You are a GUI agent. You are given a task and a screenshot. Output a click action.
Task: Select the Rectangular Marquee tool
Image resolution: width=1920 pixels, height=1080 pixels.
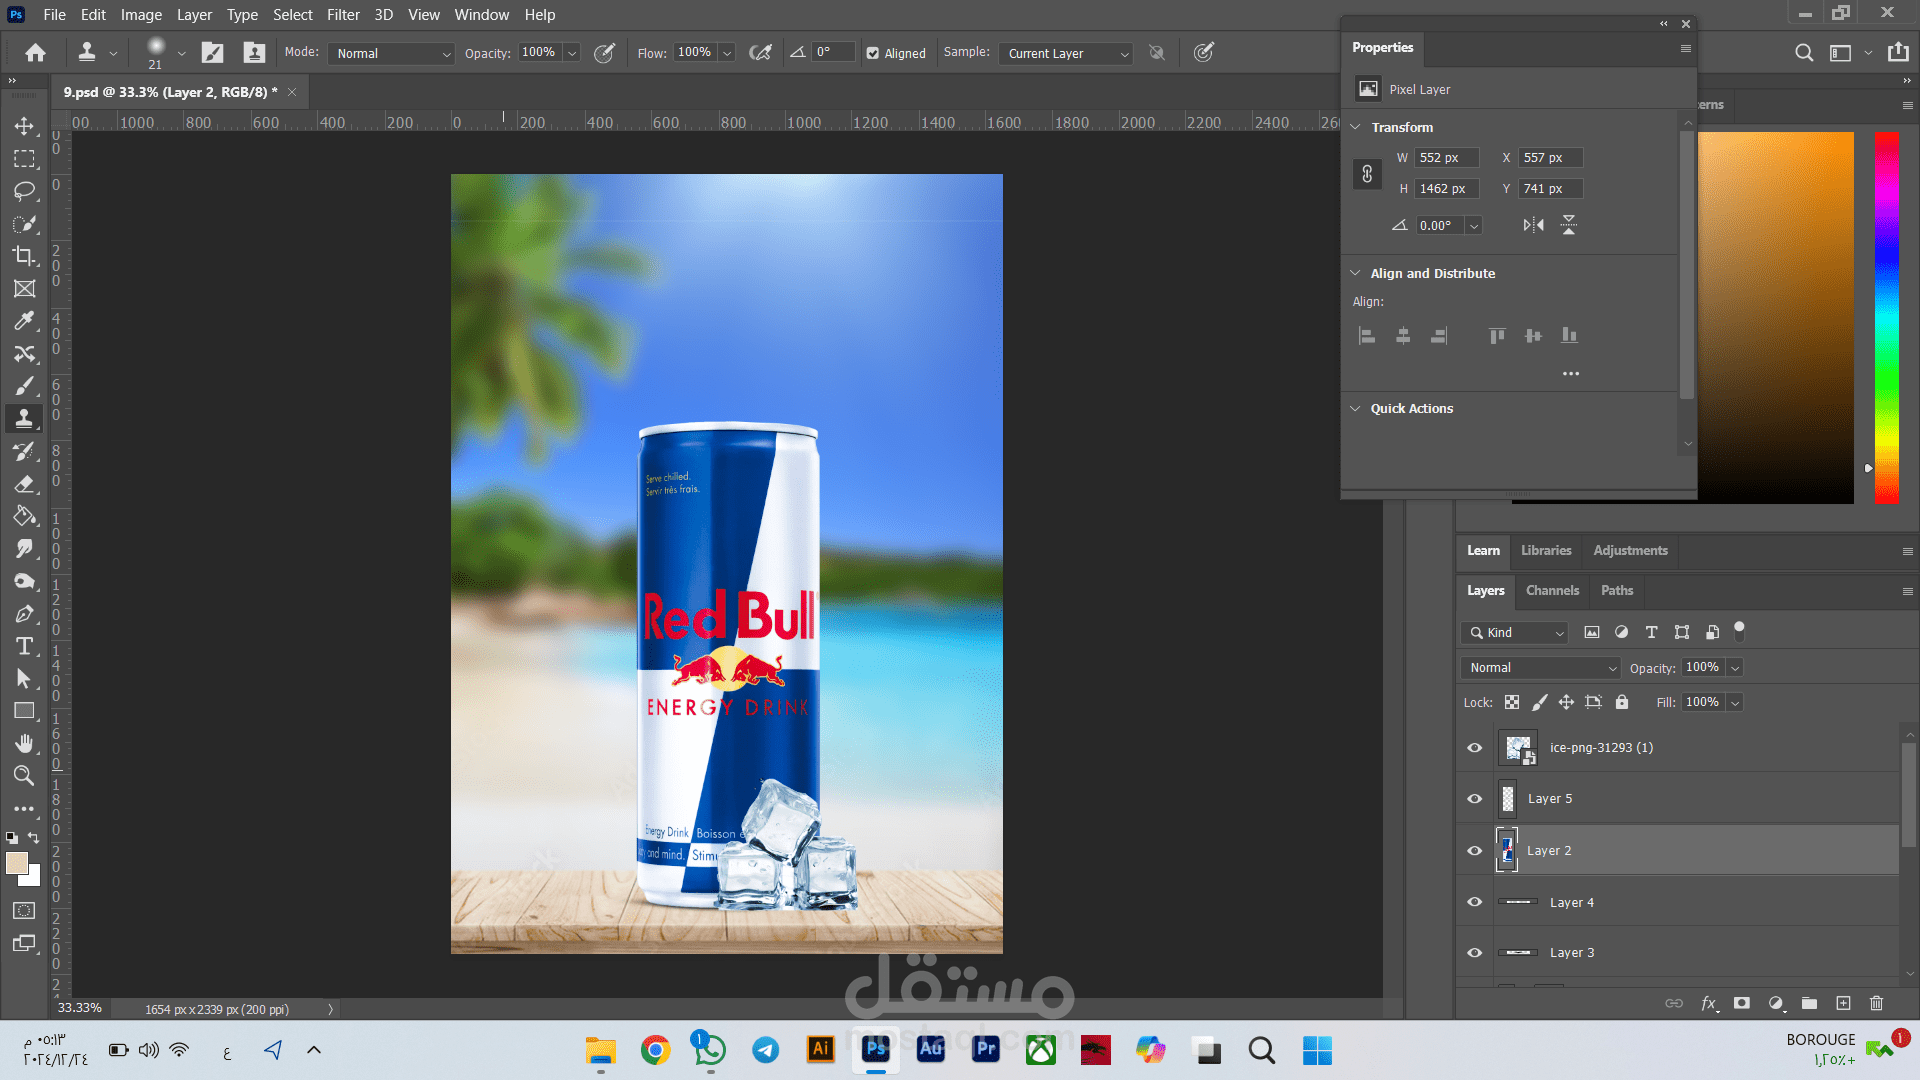click(24, 159)
